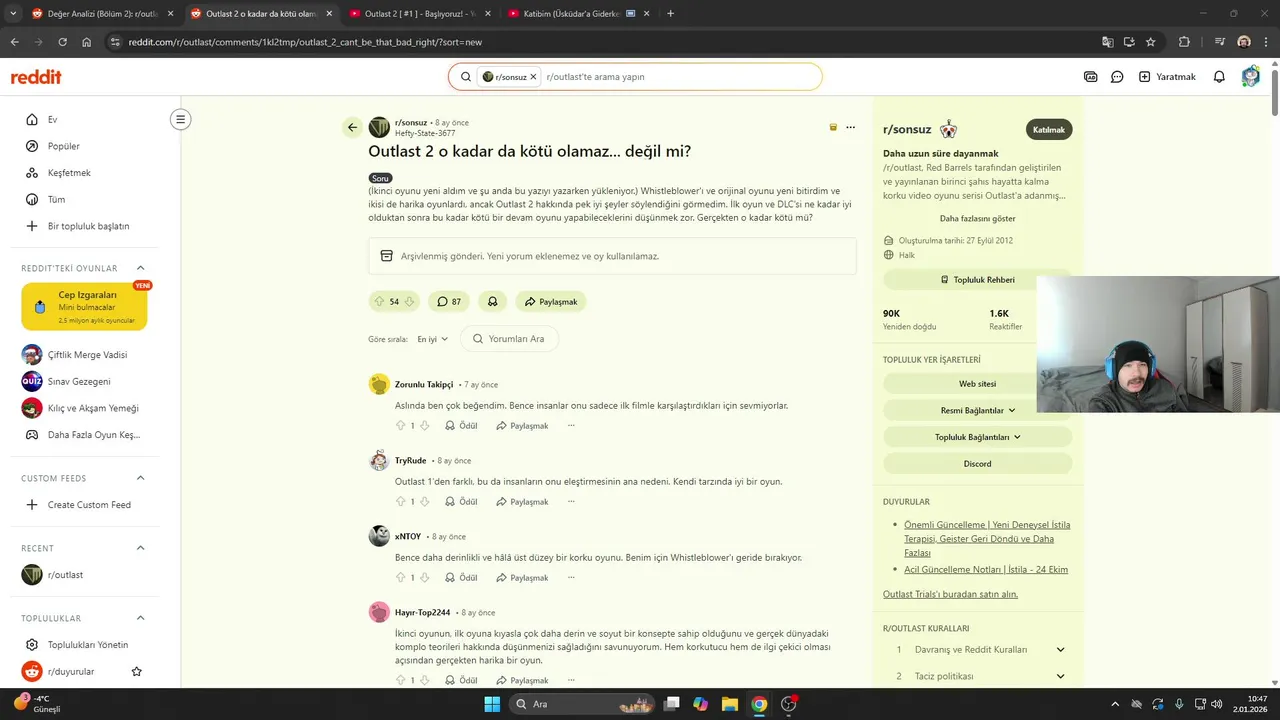
Task: Bookmark this page with the star icon
Action: tap(1151, 42)
